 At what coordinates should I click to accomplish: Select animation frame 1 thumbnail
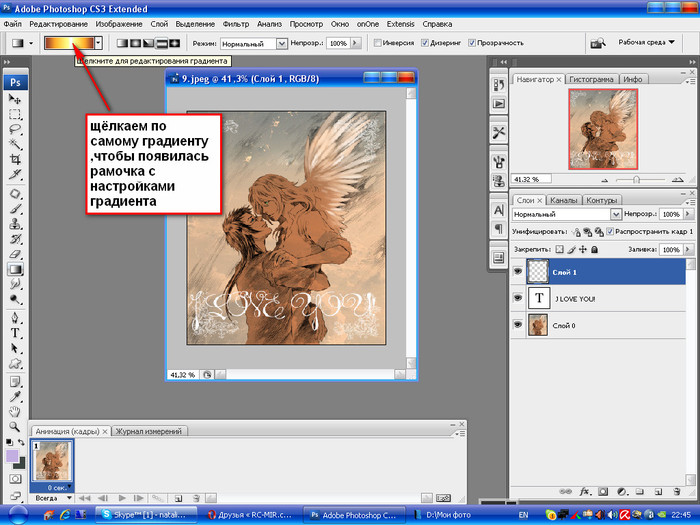52,461
